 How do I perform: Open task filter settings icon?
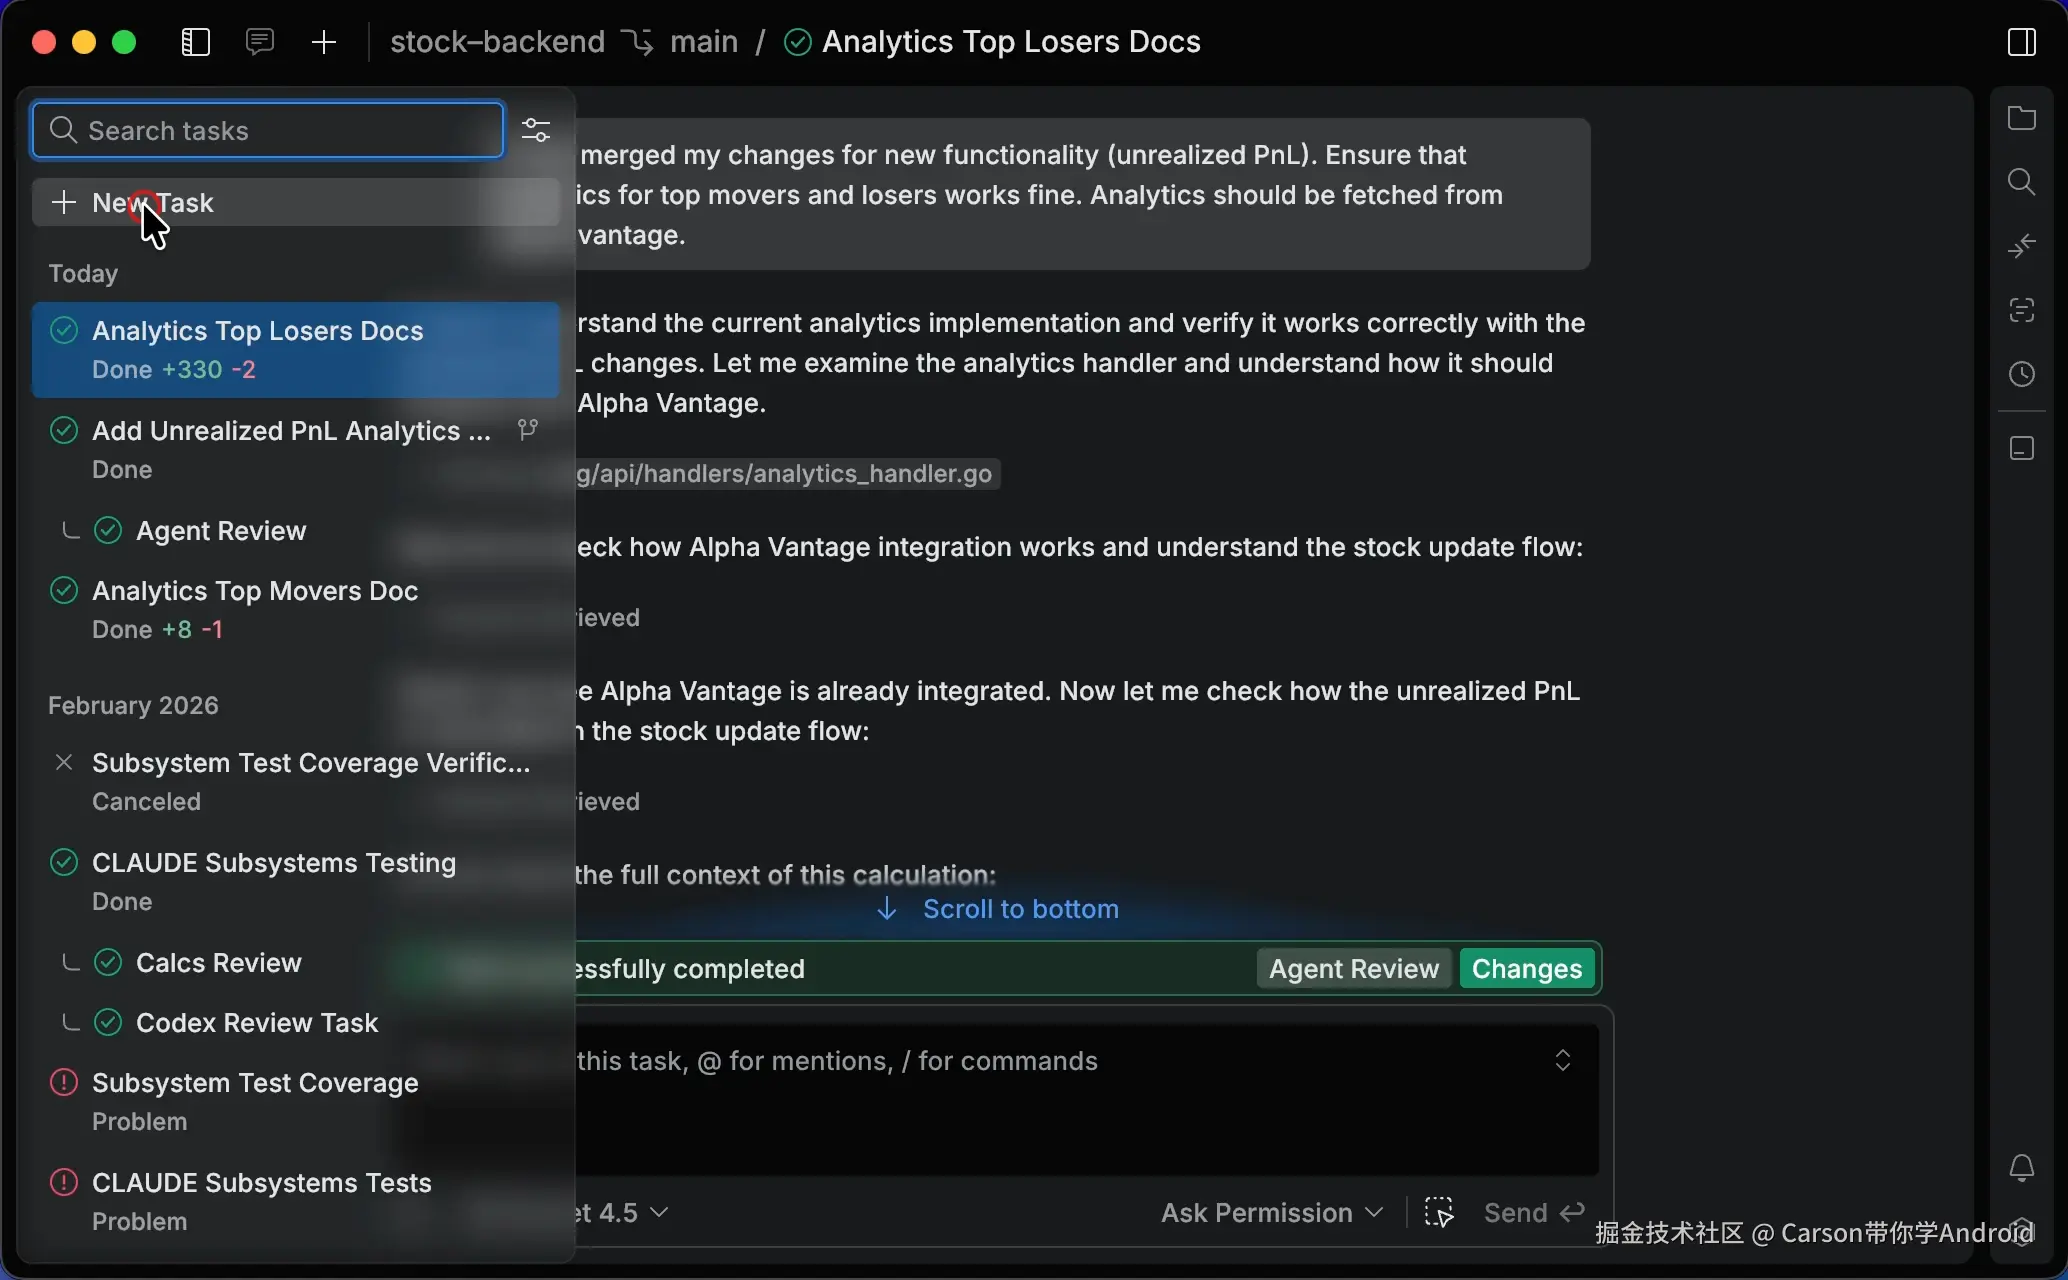(536, 130)
